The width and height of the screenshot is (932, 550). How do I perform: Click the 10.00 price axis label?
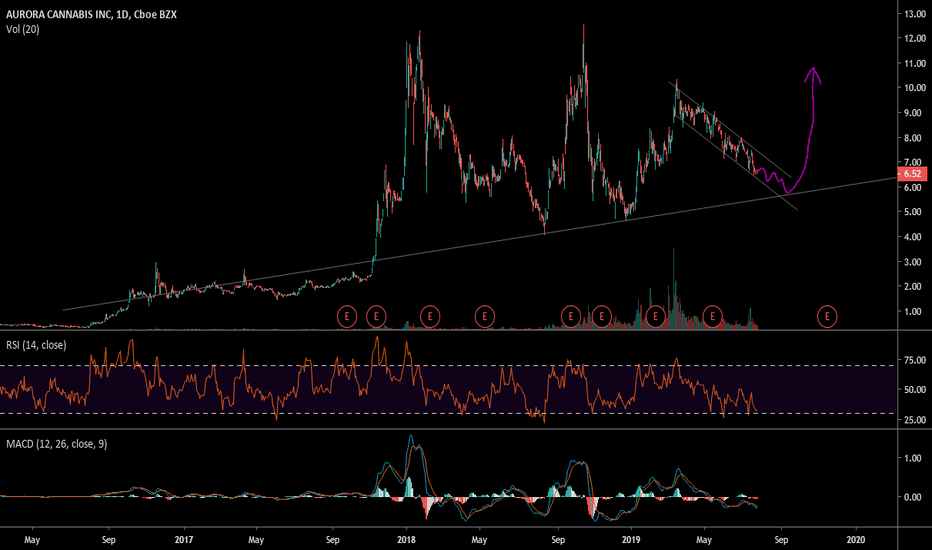pyautogui.click(x=915, y=87)
